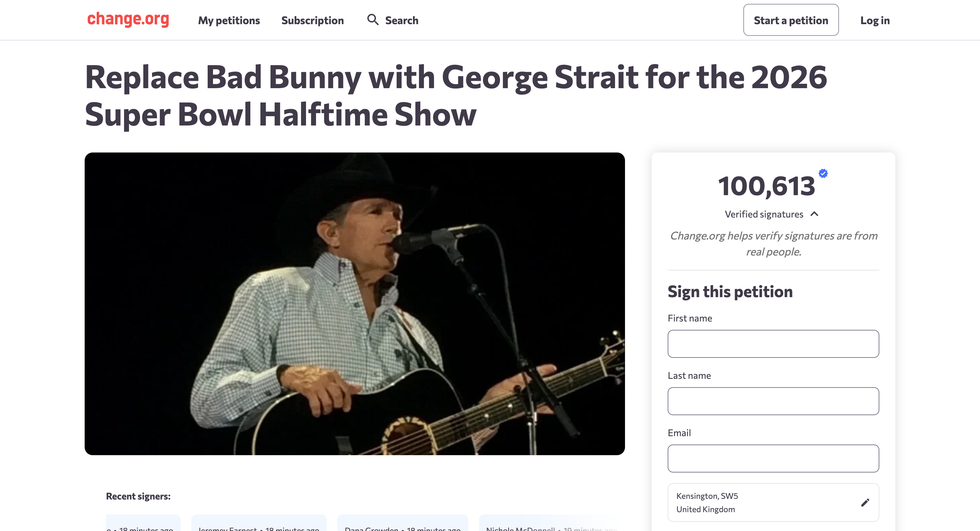This screenshot has width=980, height=531.
Task: Select the Email input box
Action: (x=773, y=458)
